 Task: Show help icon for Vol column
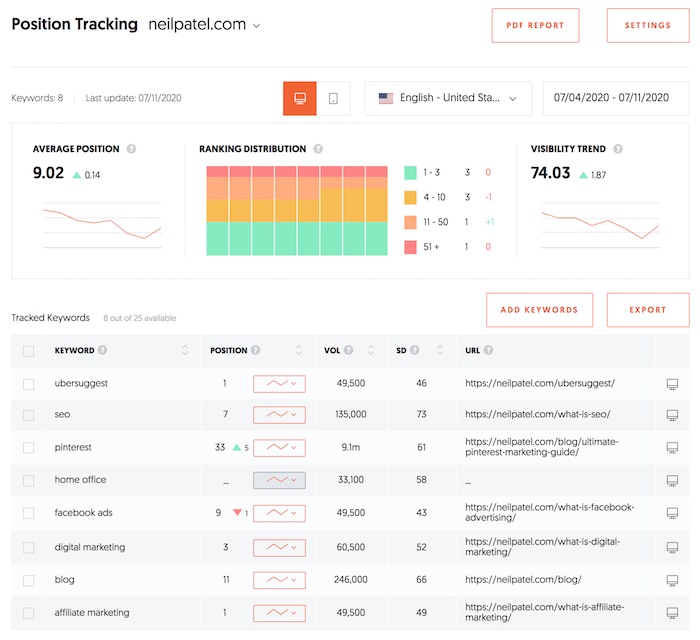click(349, 350)
